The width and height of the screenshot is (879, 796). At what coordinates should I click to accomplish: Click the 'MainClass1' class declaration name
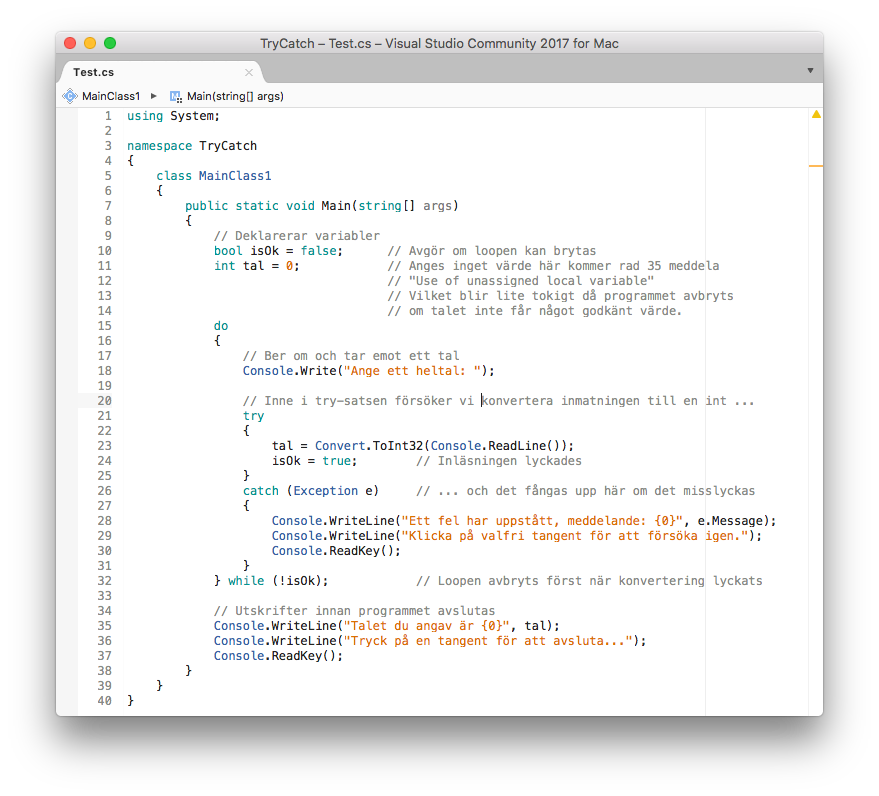tap(235, 176)
